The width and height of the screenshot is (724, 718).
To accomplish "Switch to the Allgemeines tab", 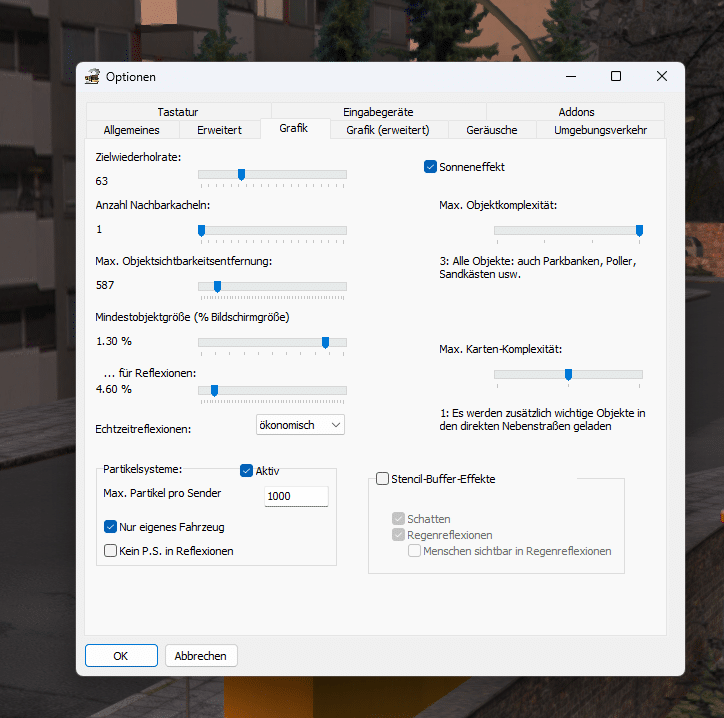I will (x=132, y=130).
